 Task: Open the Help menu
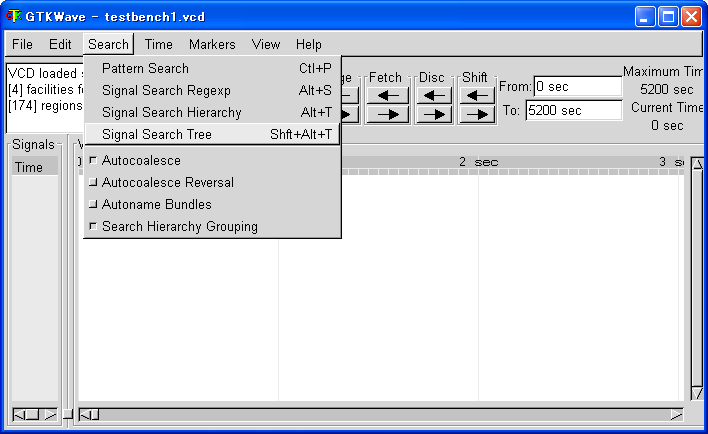click(309, 44)
